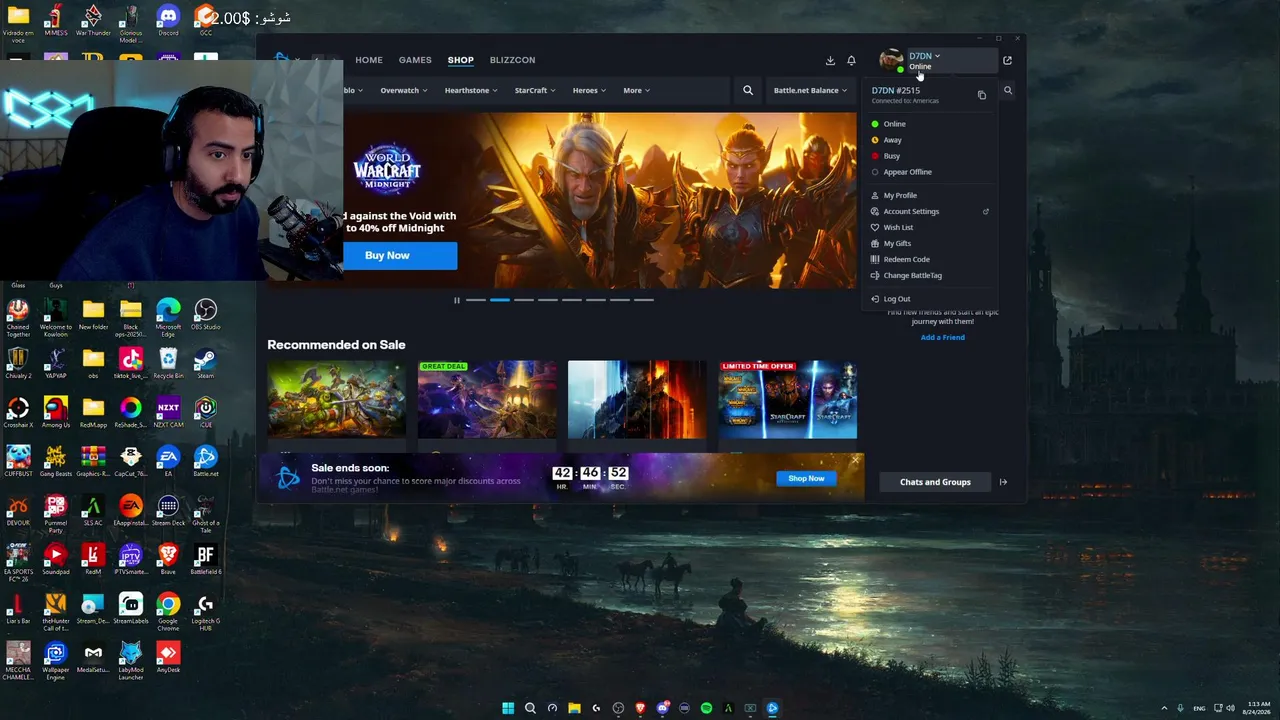Open the LIMITED TIME OFFER StarCraft thumbnail
Image resolution: width=1280 pixels, height=720 pixels.
(788, 399)
